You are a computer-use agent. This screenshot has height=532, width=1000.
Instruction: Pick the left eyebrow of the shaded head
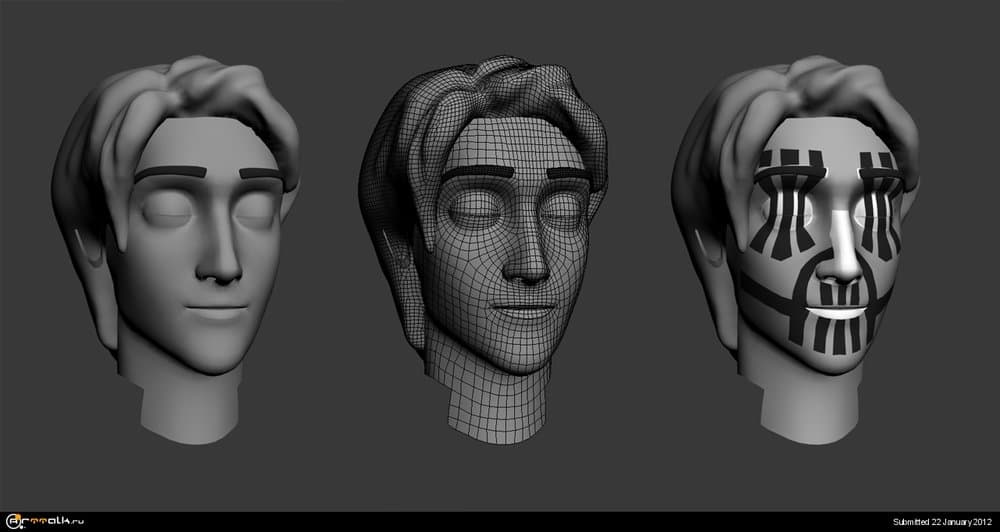169,173
